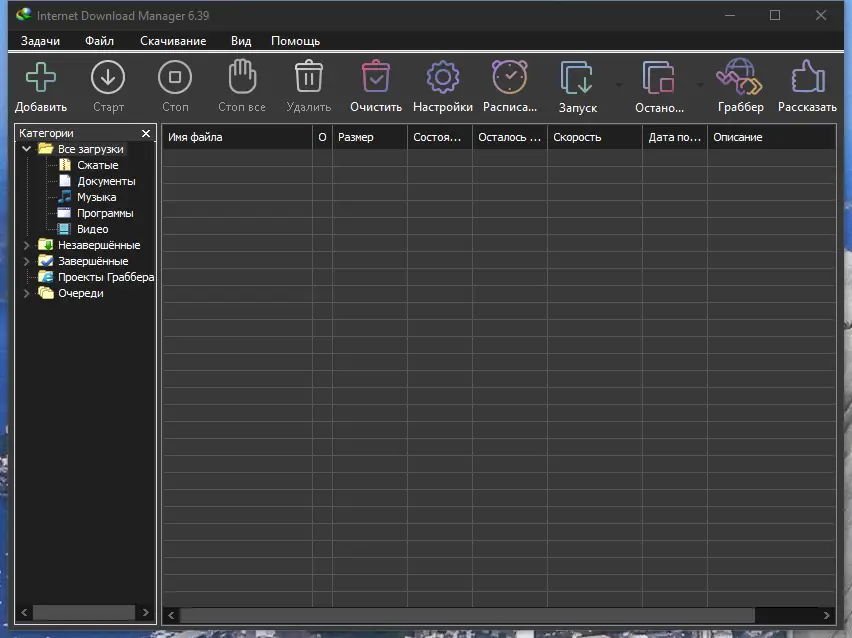Launch the Граббер site grabber icon
Image resolution: width=852 pixels, height=638 pixels.
(x=740, y=77)
